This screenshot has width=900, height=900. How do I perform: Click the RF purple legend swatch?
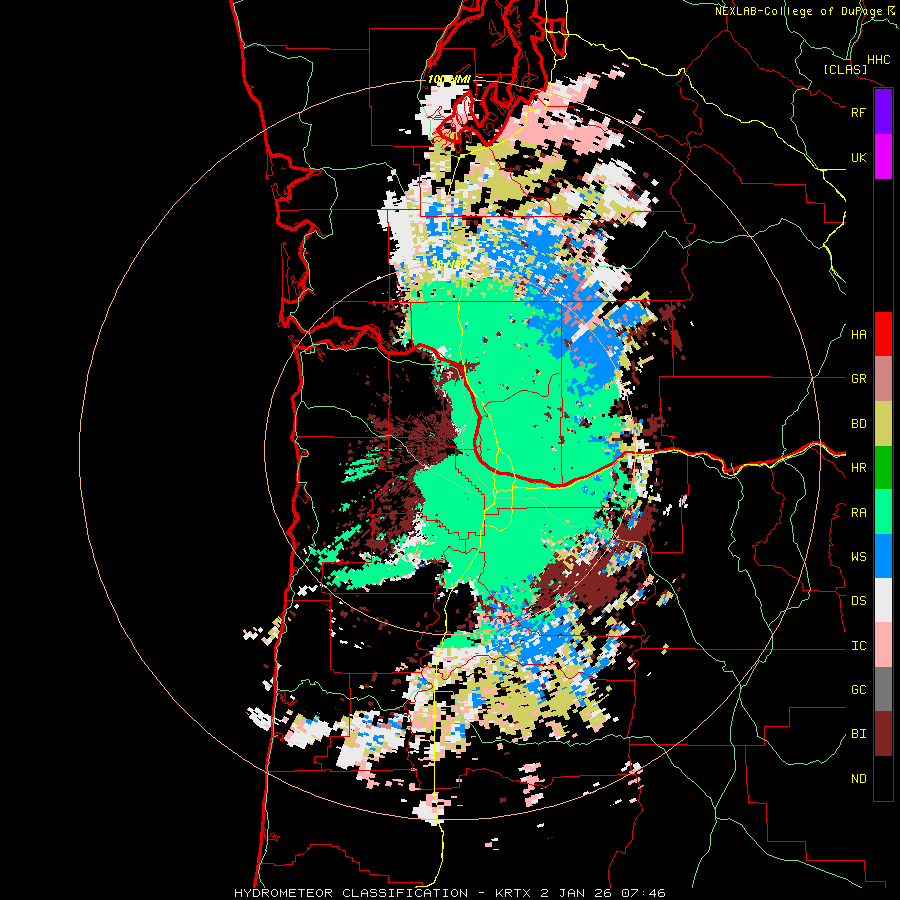coord(883,112)
